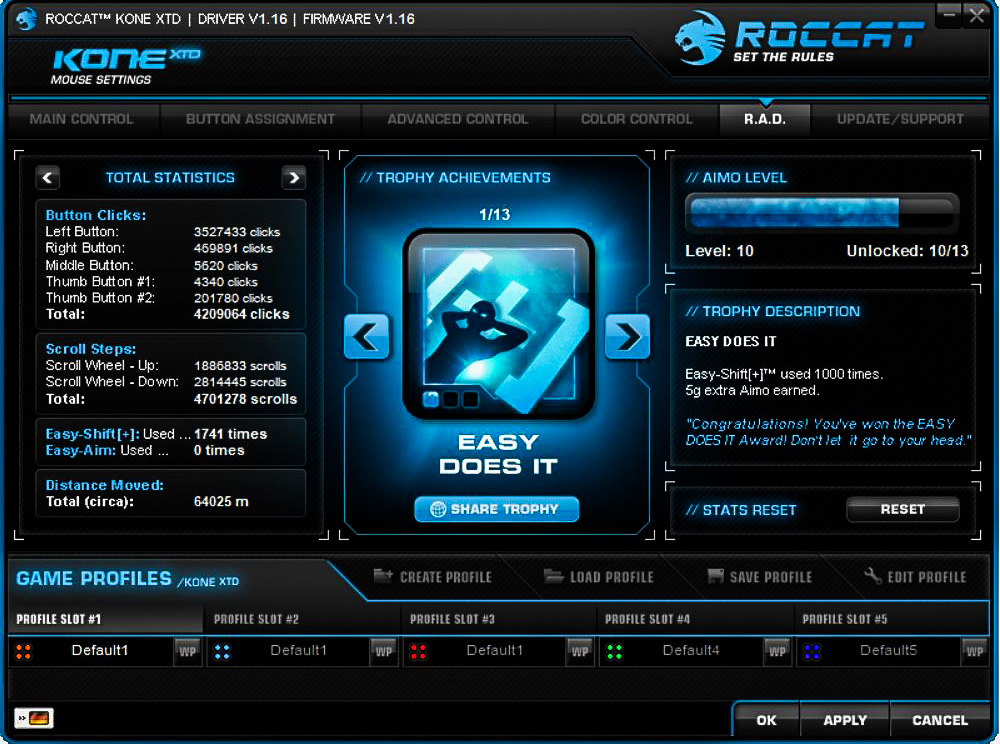Click the Easy-Shift[+] 1741 times value
Image resolution: width=1000 pixels, height=744 pixels.
(230, 434)
